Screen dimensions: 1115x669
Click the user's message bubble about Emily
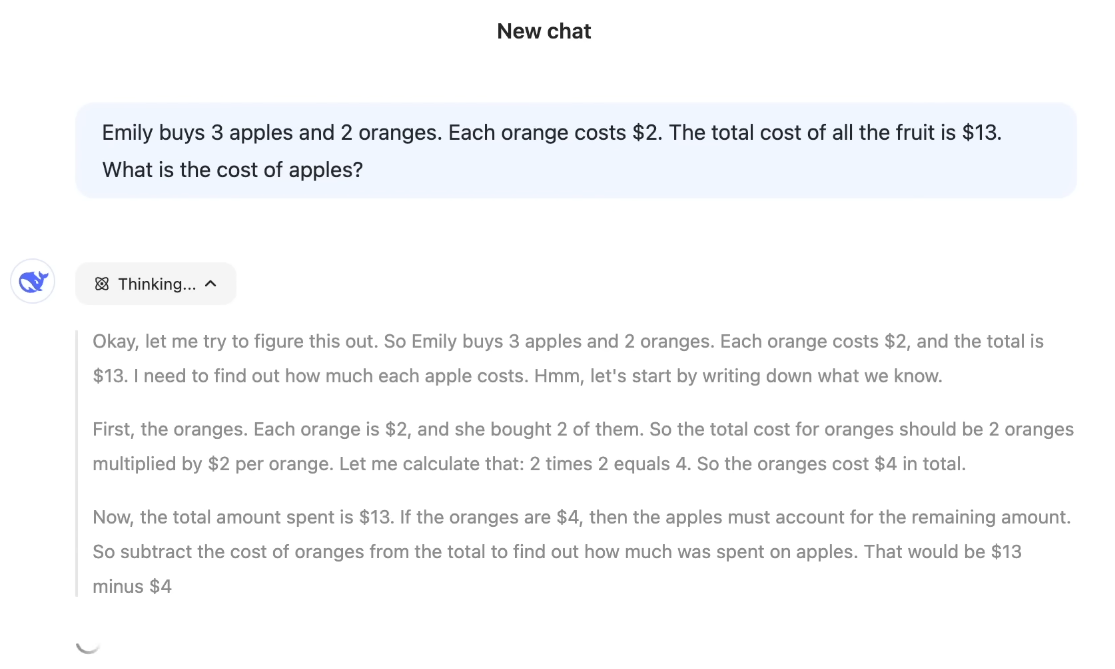(x=576, y=150)
